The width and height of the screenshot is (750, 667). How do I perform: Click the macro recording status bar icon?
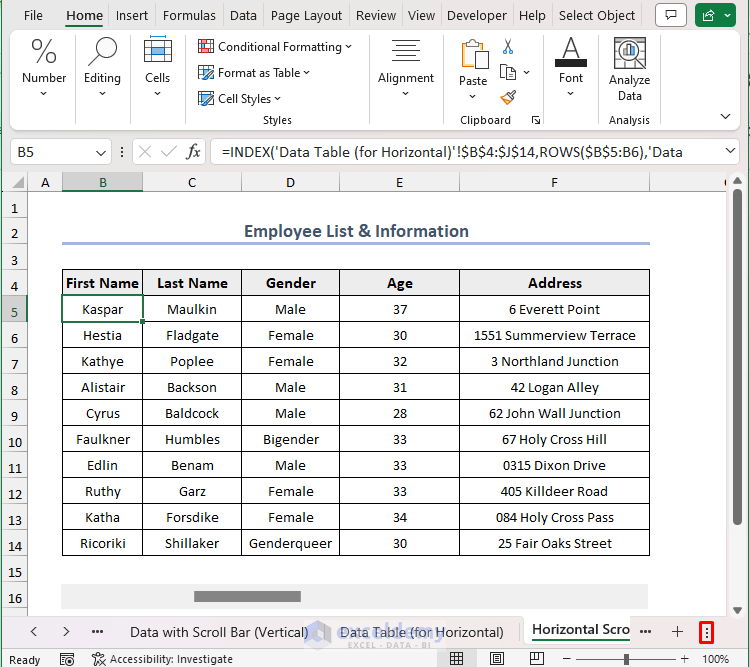coord(66,659)
